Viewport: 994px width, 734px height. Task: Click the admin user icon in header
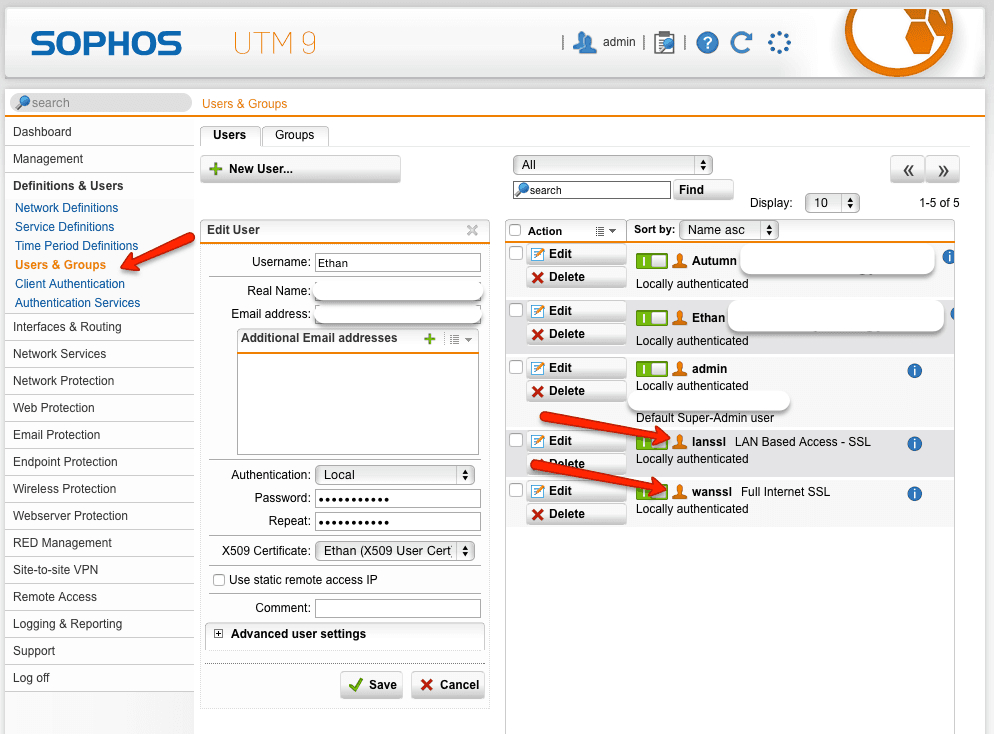click(584, 42)
